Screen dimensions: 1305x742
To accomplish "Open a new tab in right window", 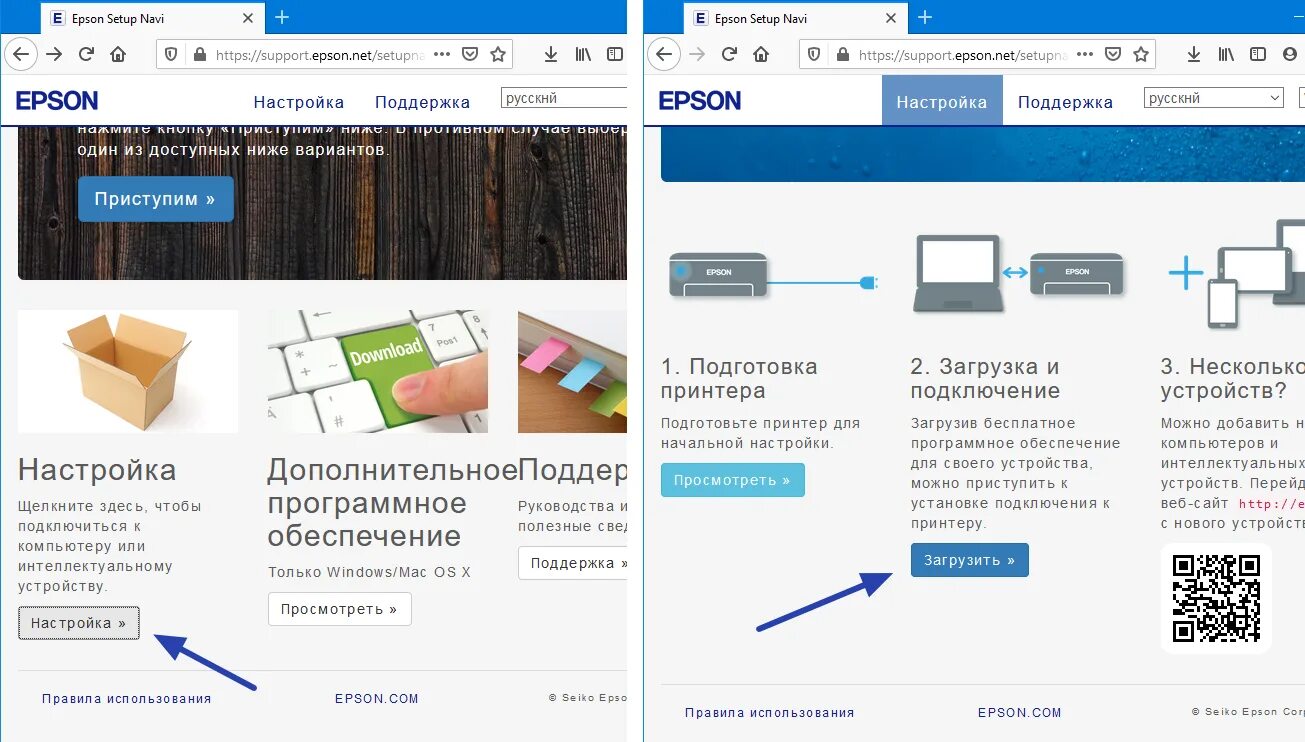I will click(x=925, y=17).
